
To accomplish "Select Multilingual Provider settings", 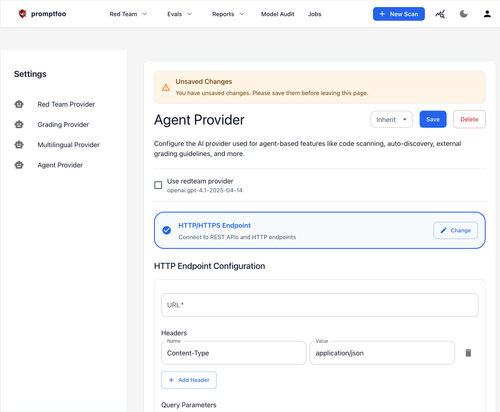I will pos(68,145).
